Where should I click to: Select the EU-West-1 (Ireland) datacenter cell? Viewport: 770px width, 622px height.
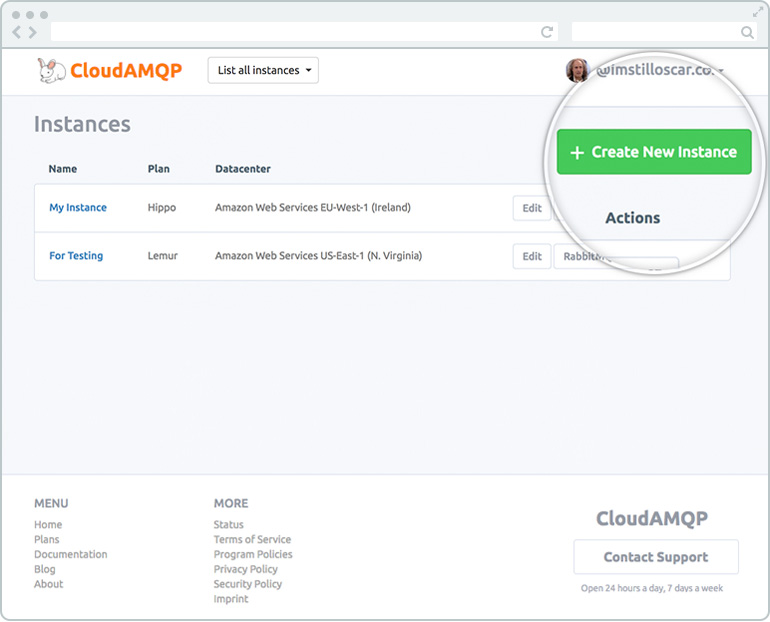tap(313, 208)
